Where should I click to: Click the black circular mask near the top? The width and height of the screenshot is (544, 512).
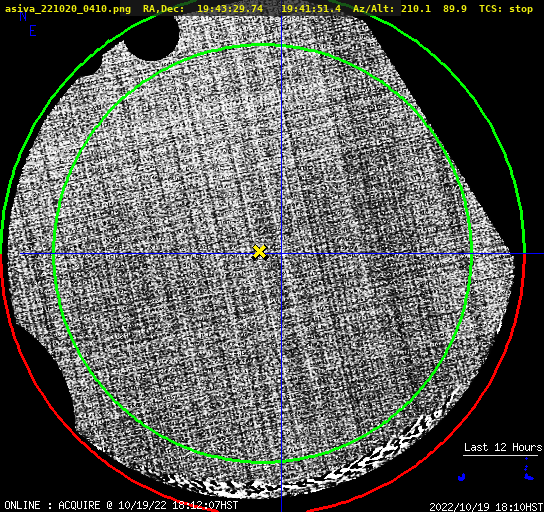point(152,37)
